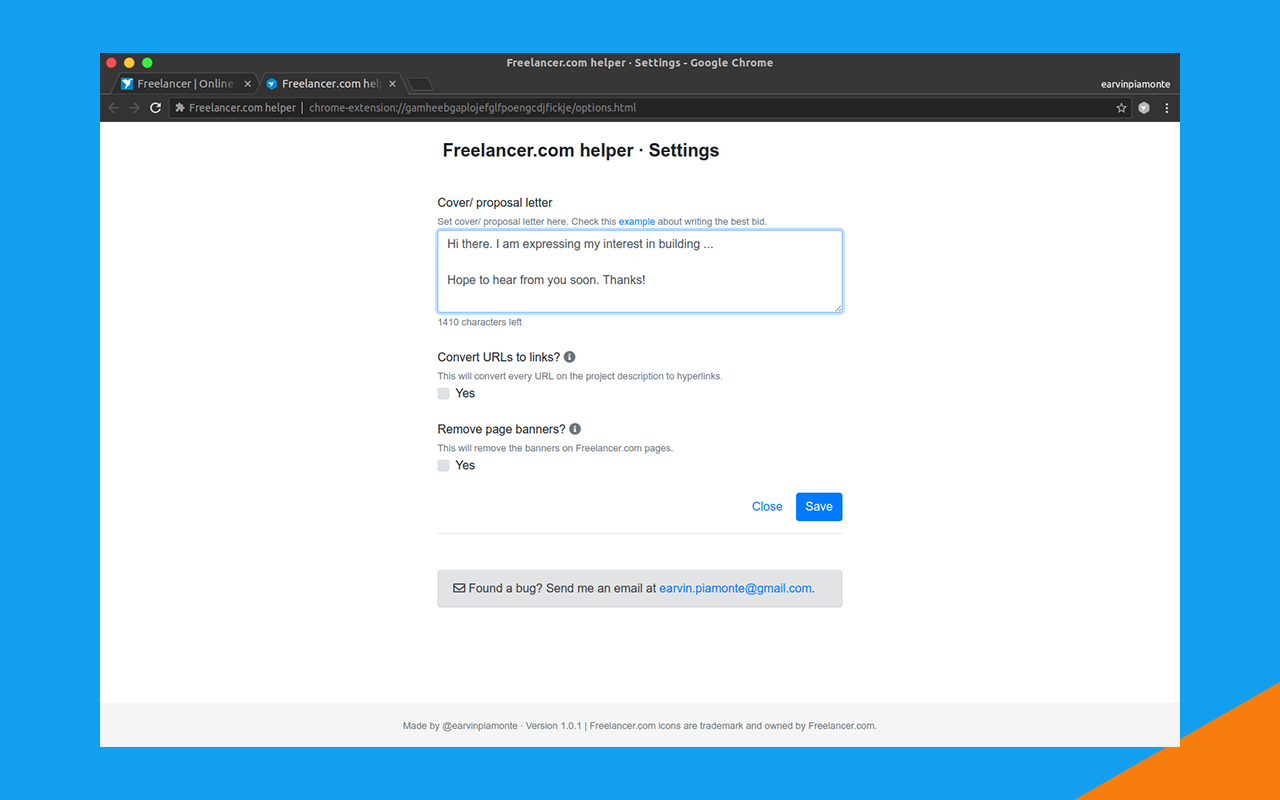Click the chrome-extension URL in the address bar
This screenshot has width=1280, height=800.
click(x=472, y=108)
